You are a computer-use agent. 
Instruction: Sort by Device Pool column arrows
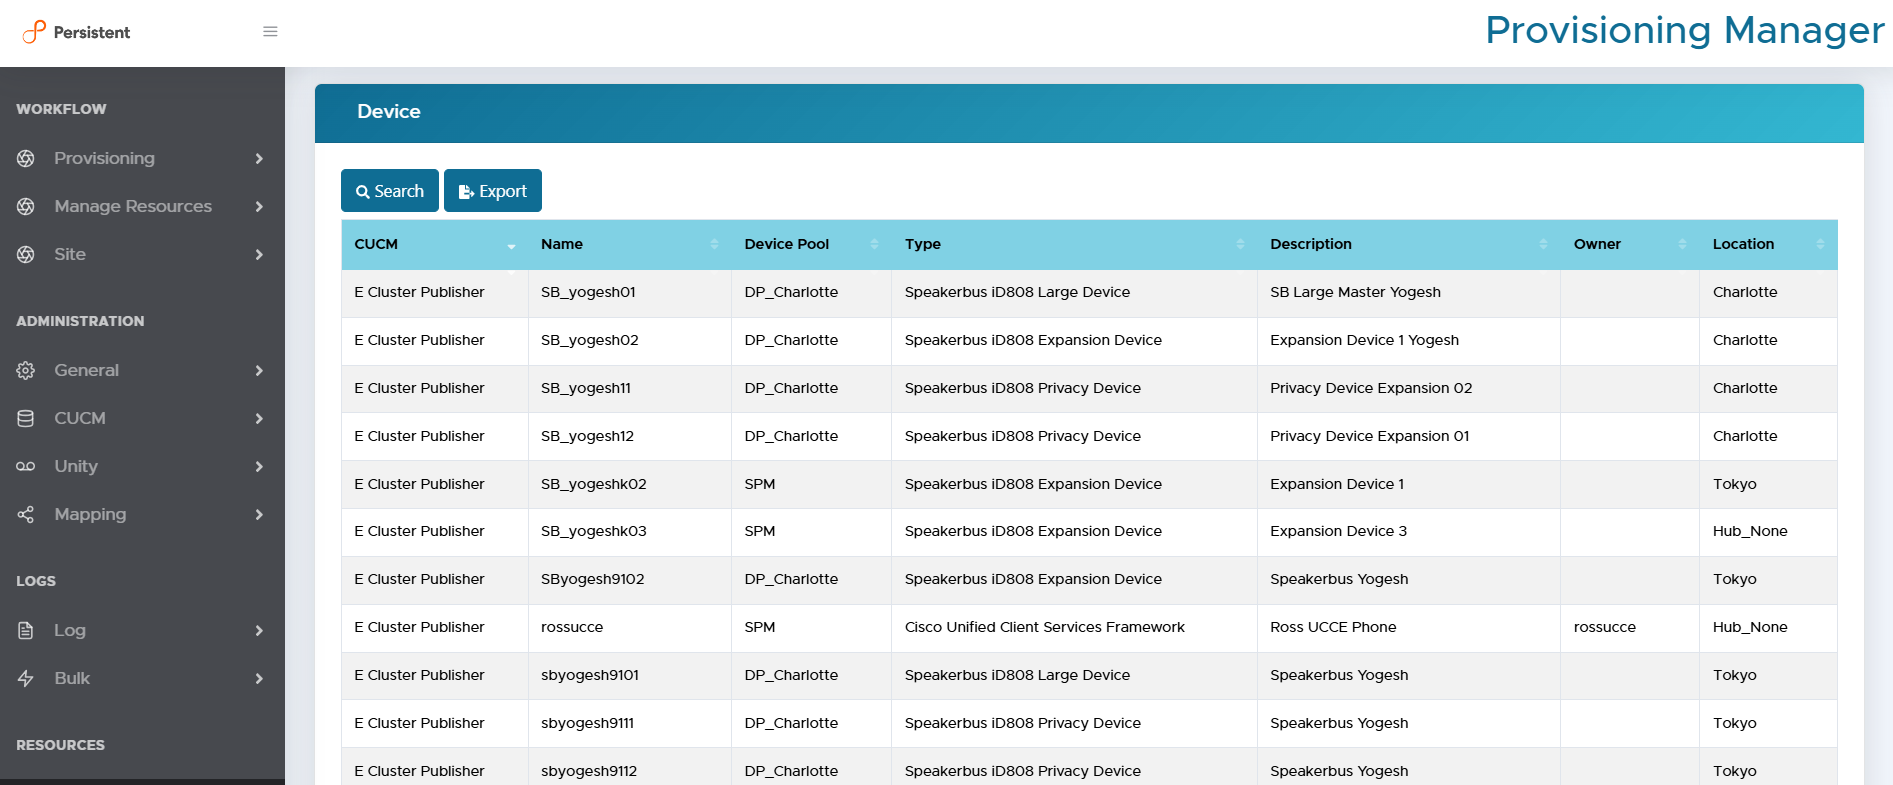tap(874, 244)
